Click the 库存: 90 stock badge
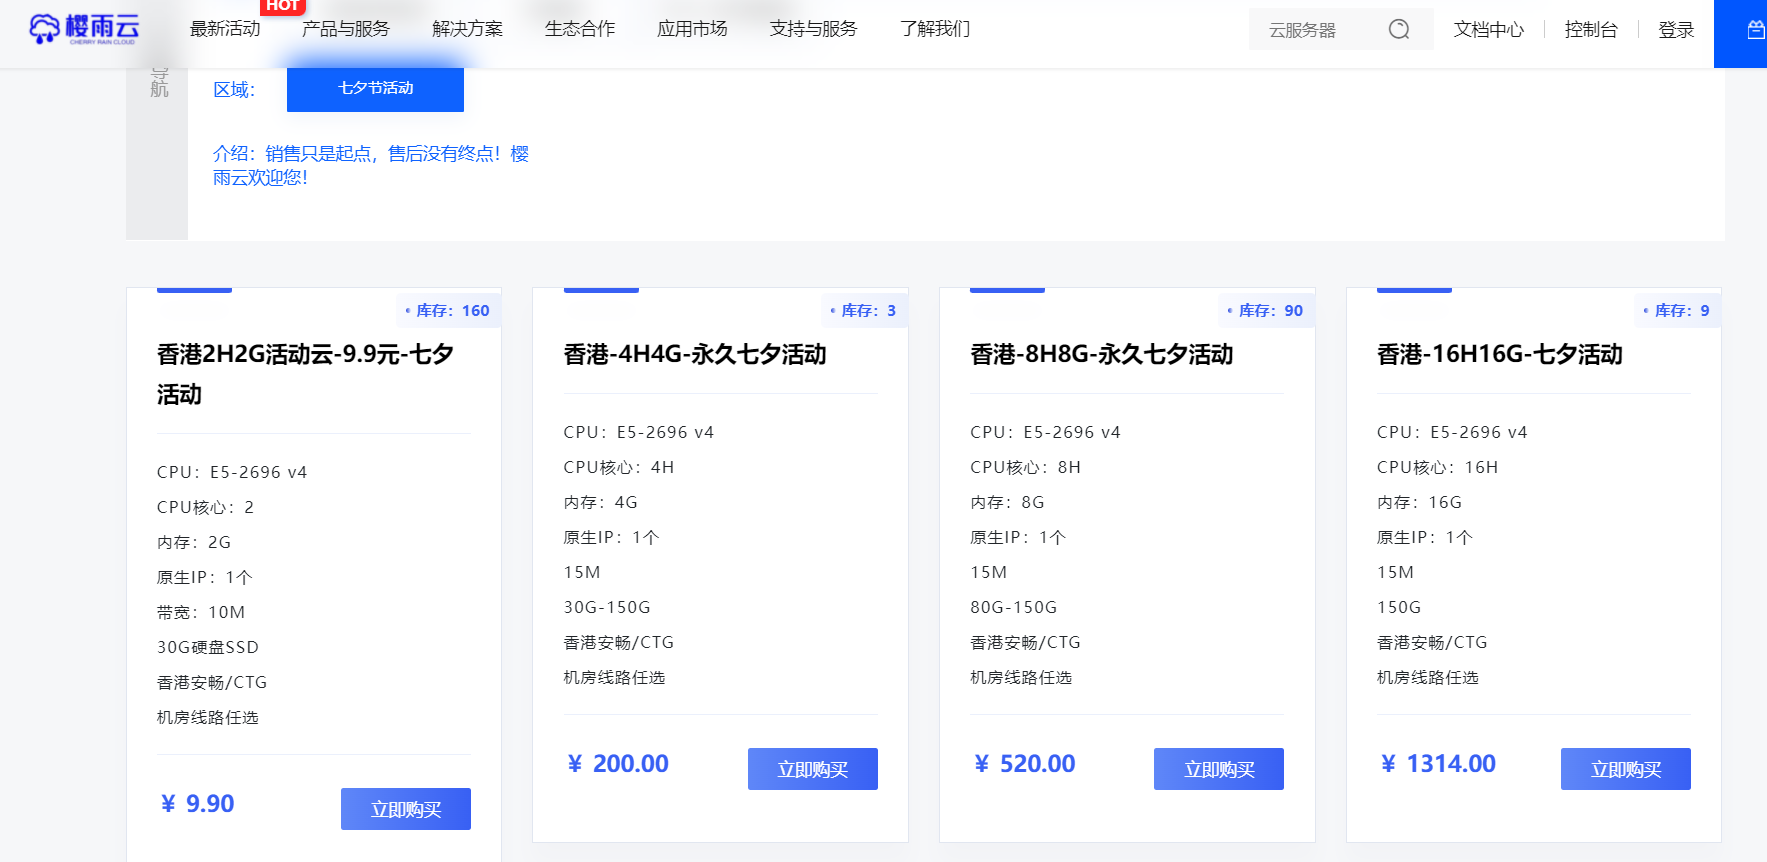Image resolution: width=1767 pixels, height=862 pixels. point(1266,310)
